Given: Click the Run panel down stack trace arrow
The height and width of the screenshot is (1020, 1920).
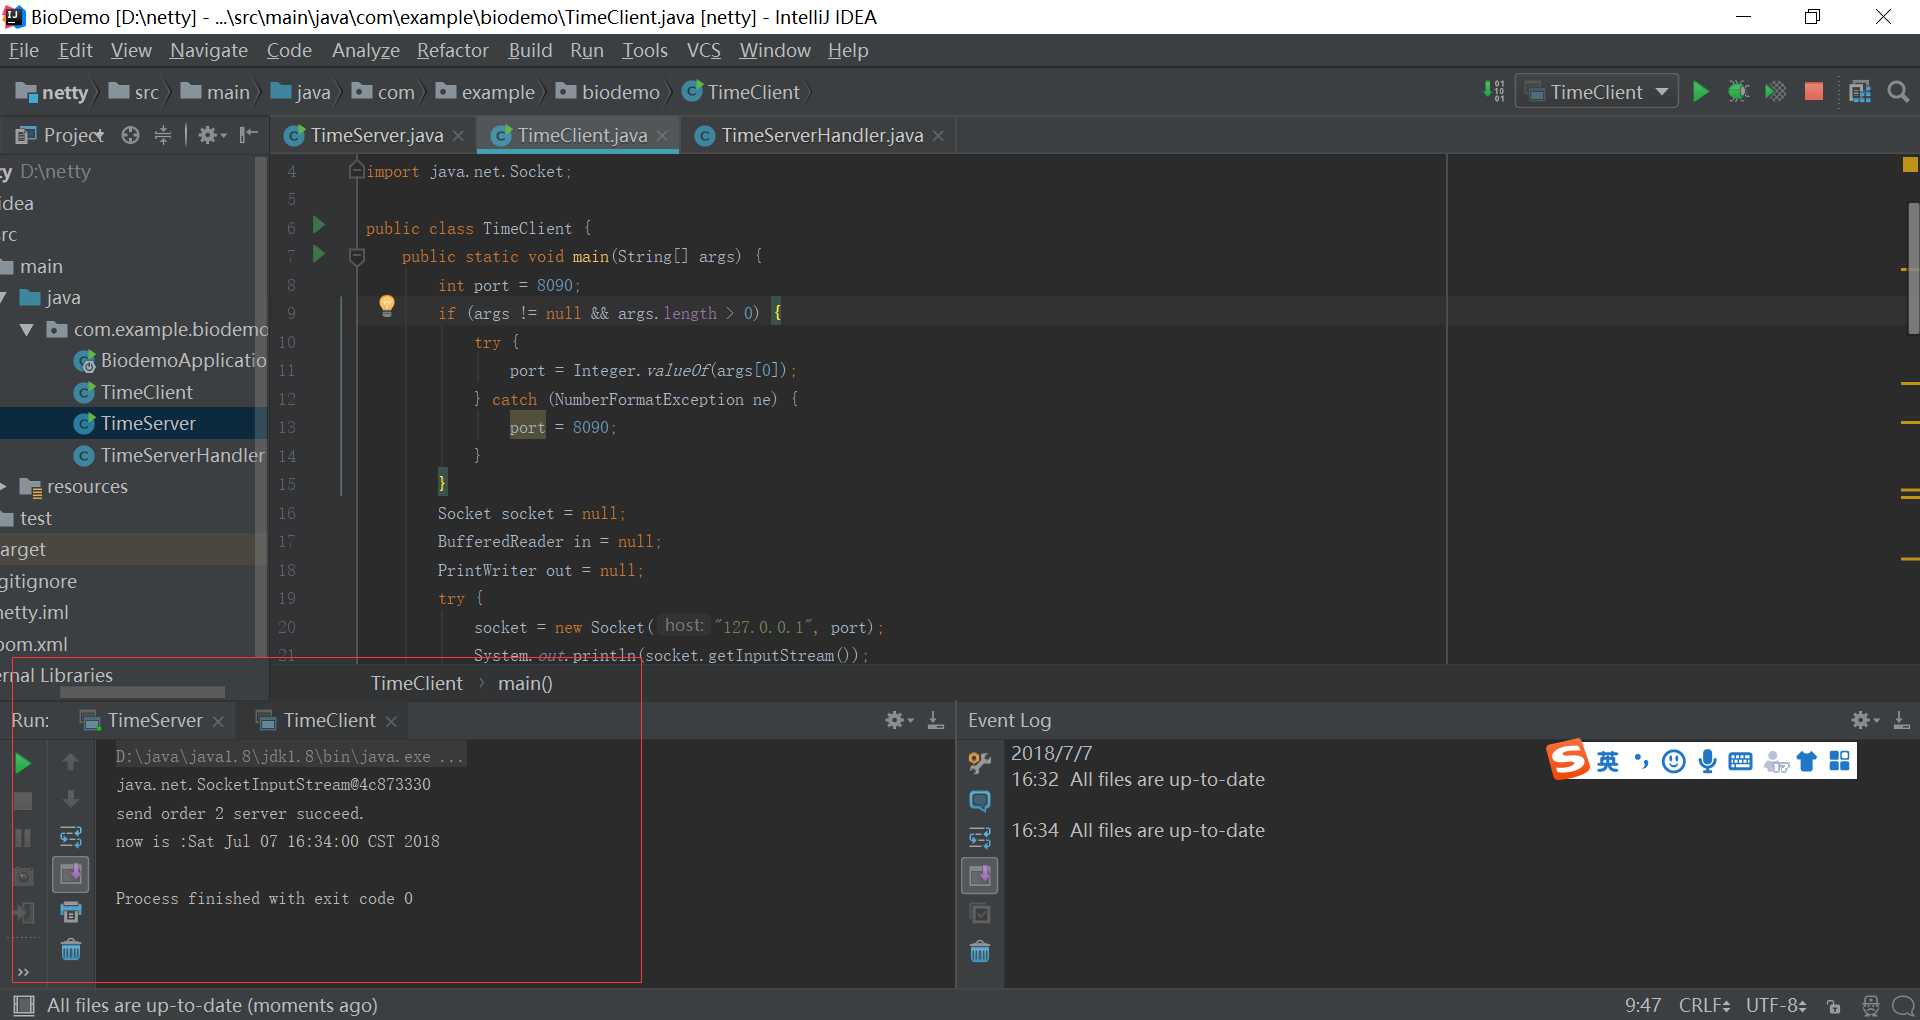Looking at the screenshot, I should click(x=71, y=799).
